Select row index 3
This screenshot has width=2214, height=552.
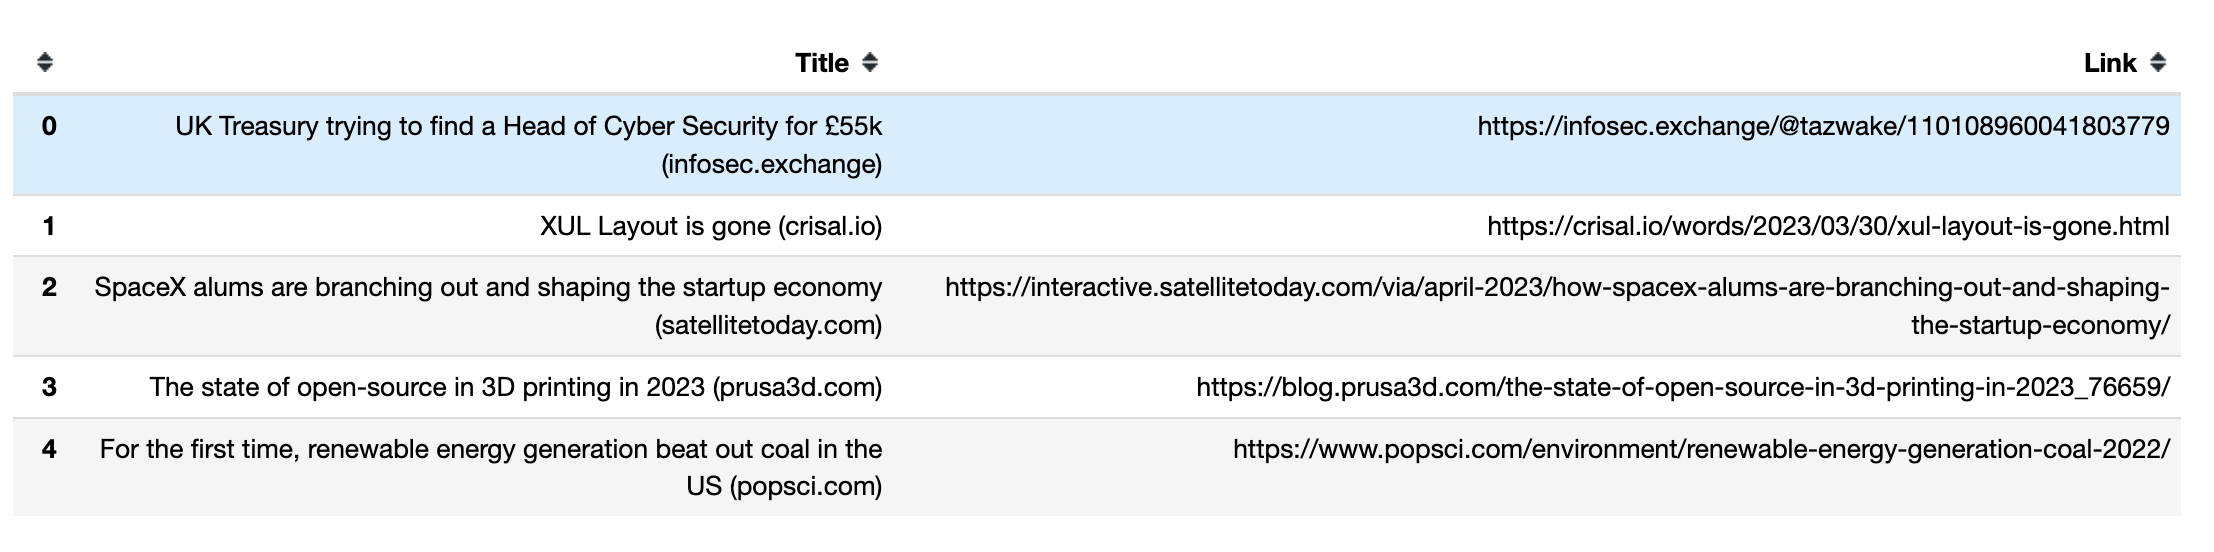tap(49, 387)
